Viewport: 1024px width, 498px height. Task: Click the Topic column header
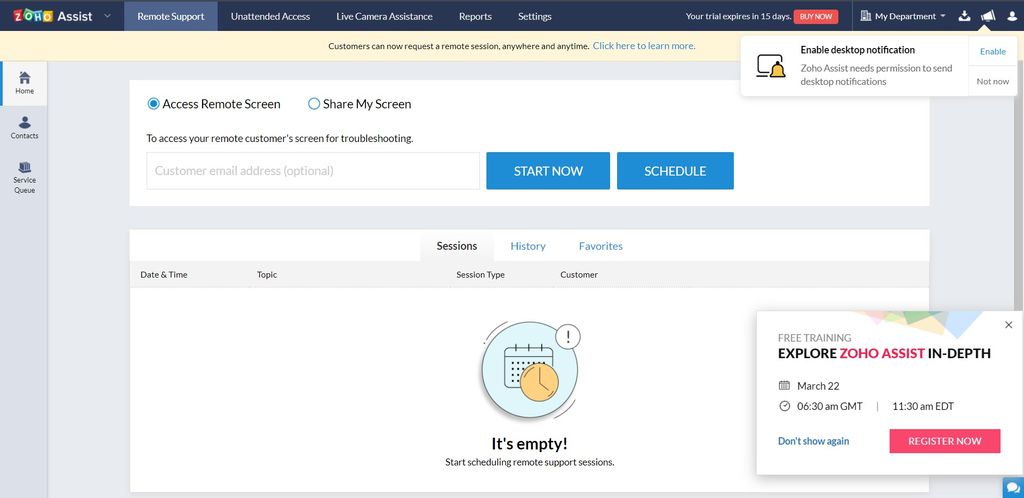click(267, 275)
